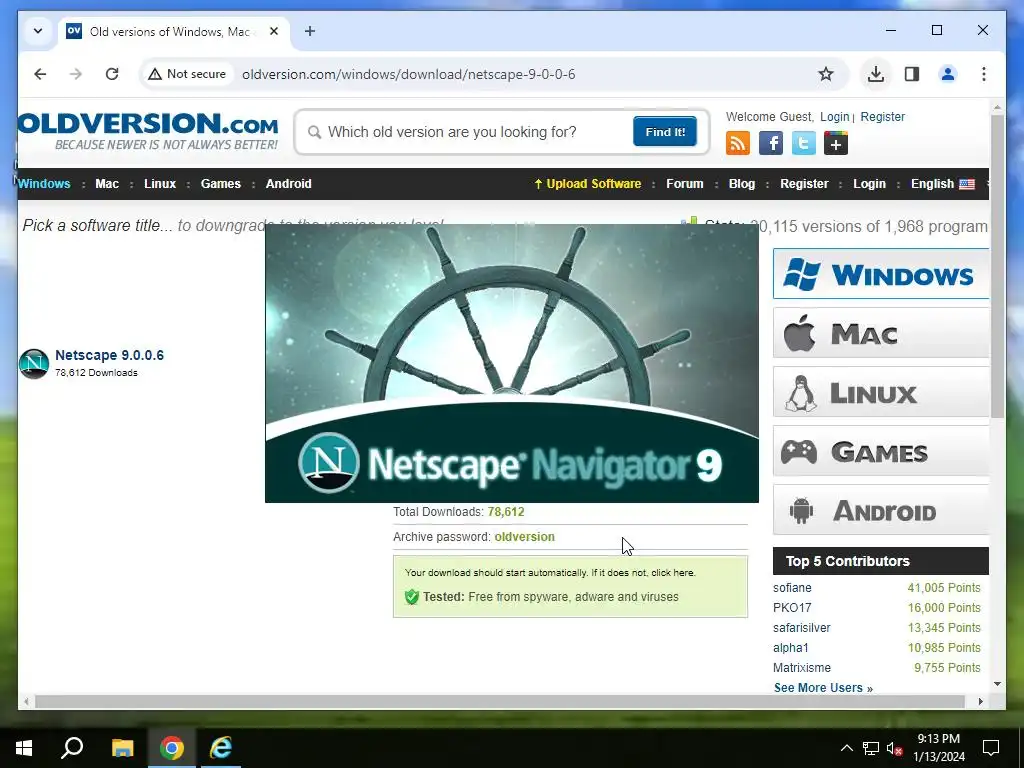This screenshot has width=1024, height=768.
Task: Click the RSS feed icon
Action: [x=737, y=143]
